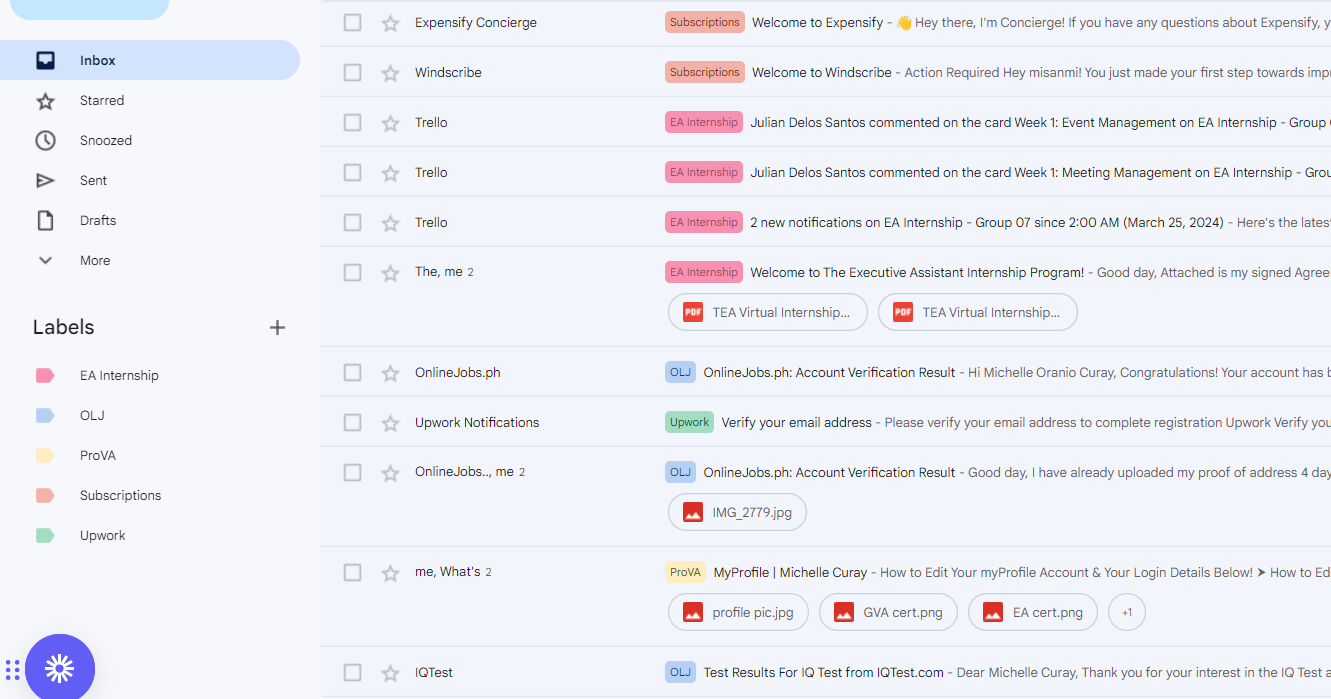Select the IQTest email checkbox
1331x699 pixels.
coord(352,672)
